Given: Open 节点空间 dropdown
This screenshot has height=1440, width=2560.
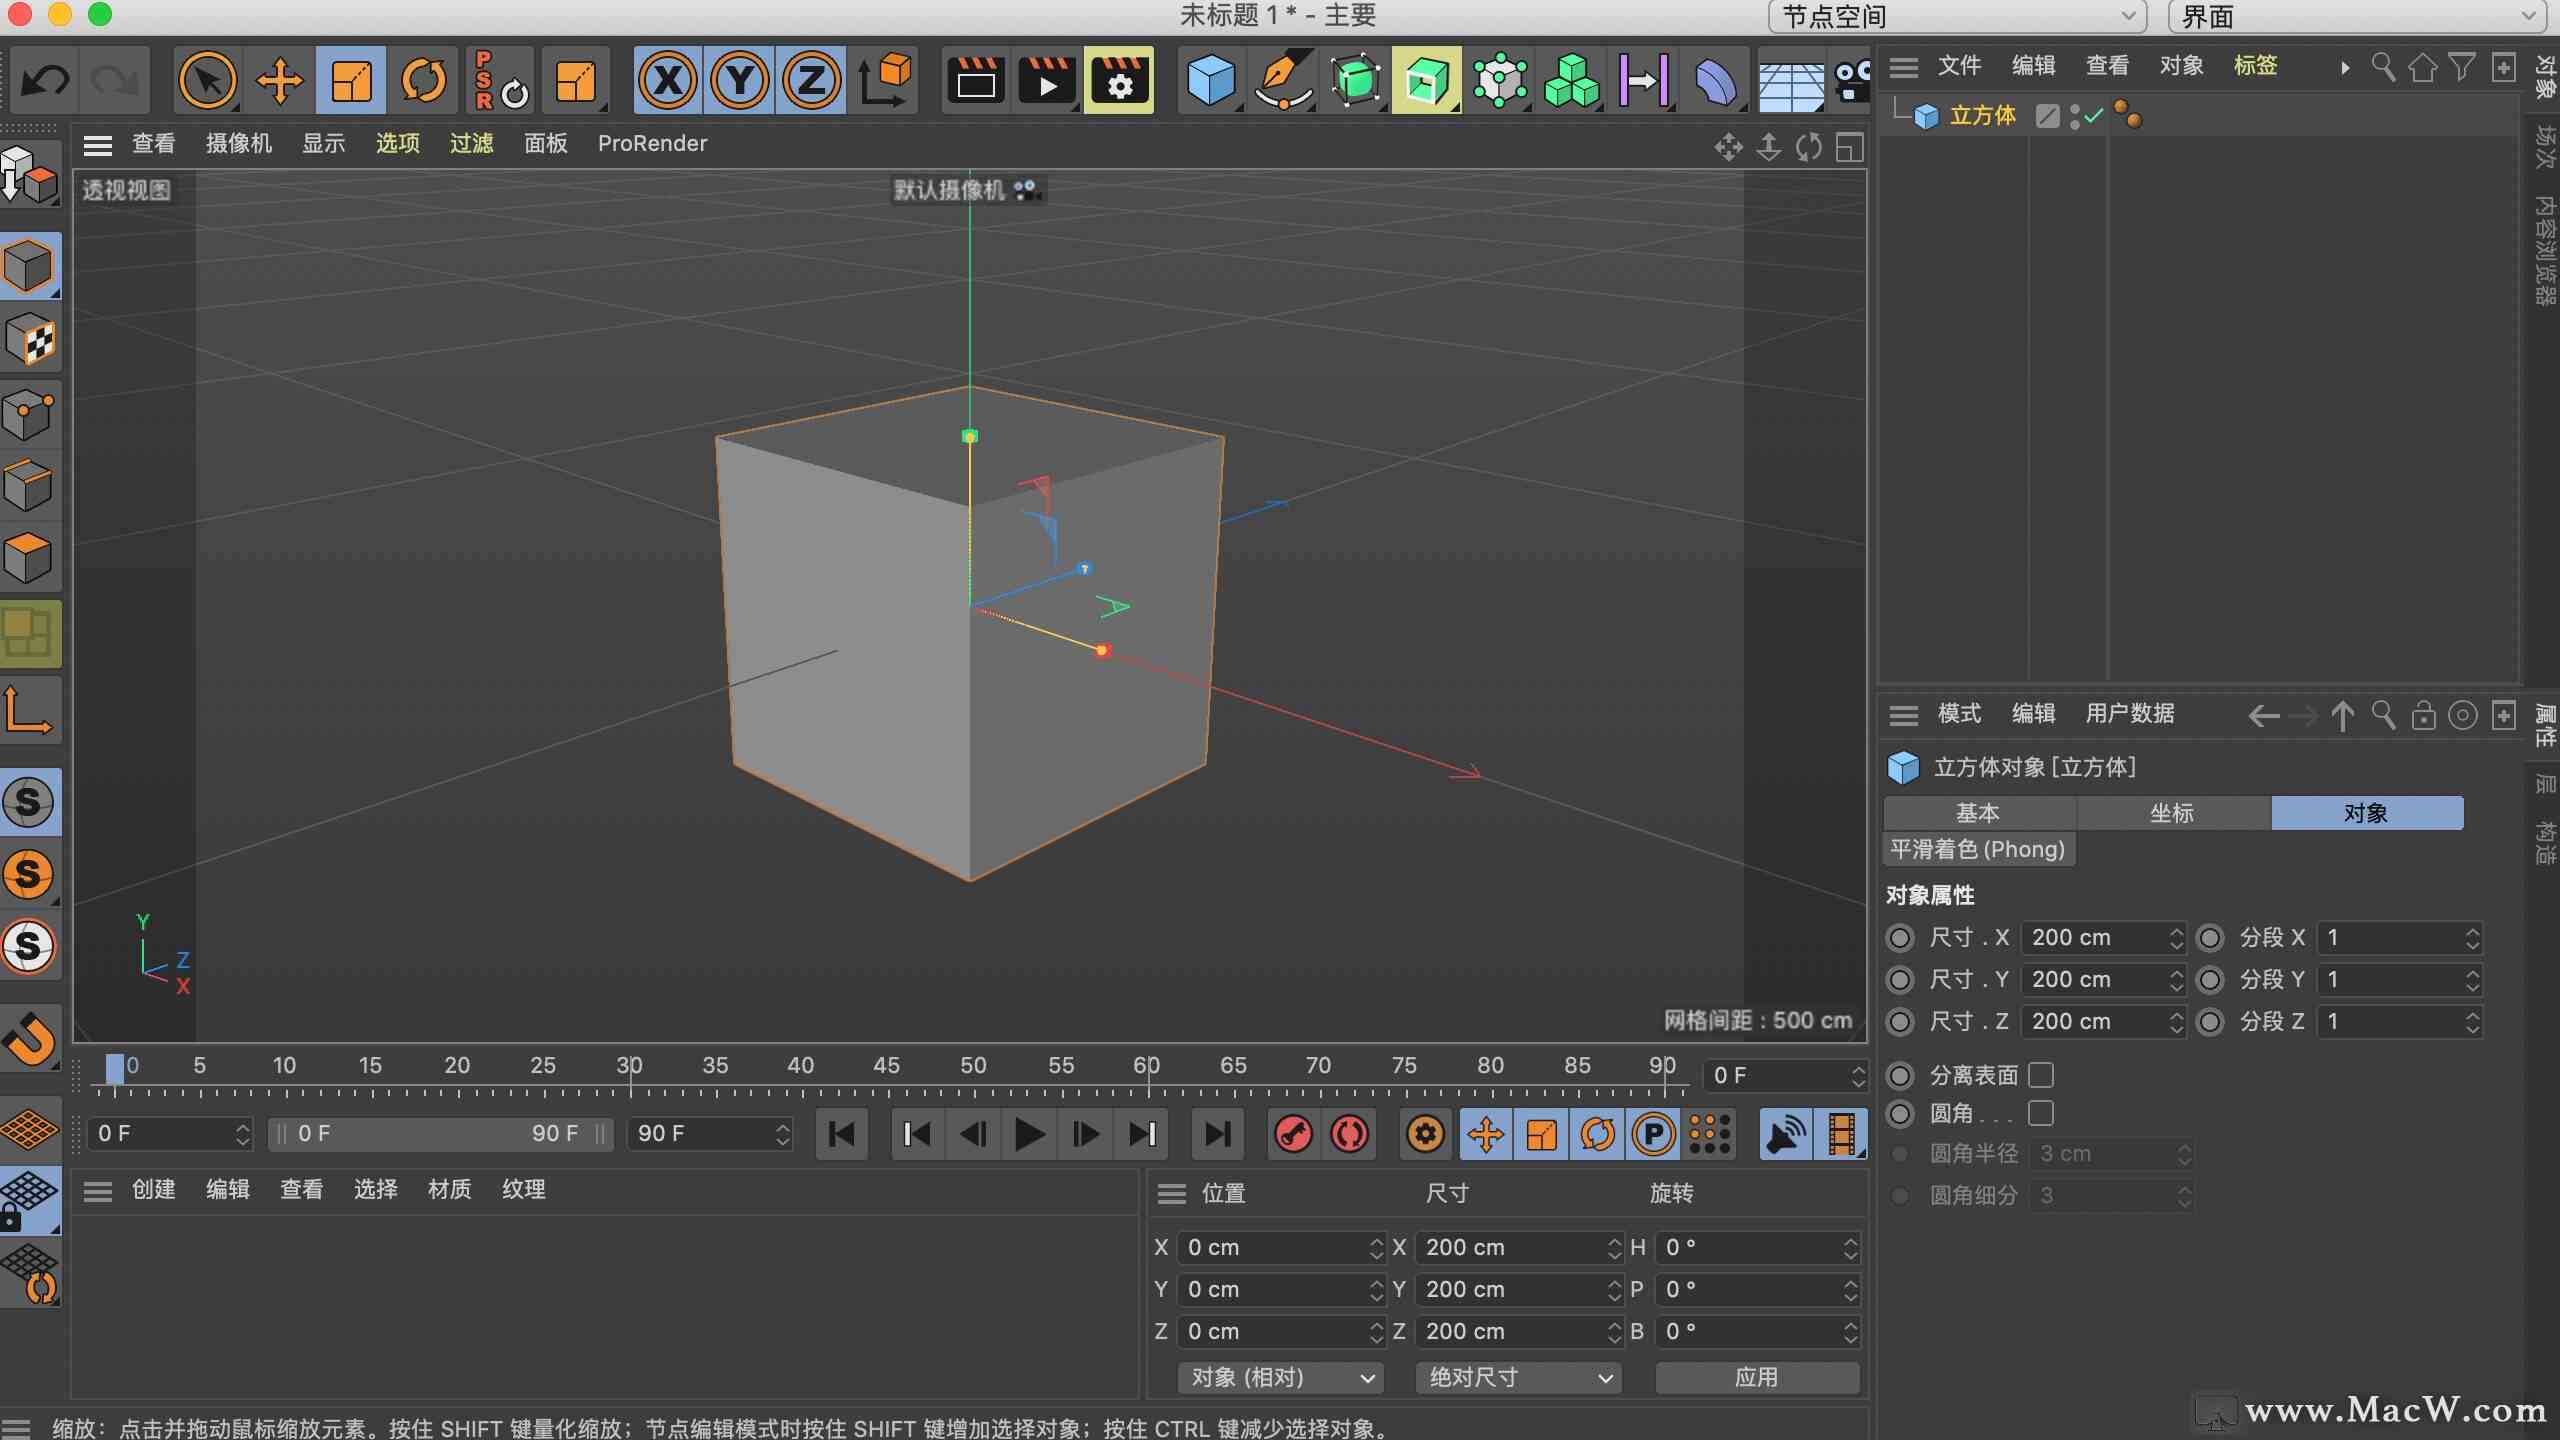Looking at the screenshot, I should point(1957,16).
